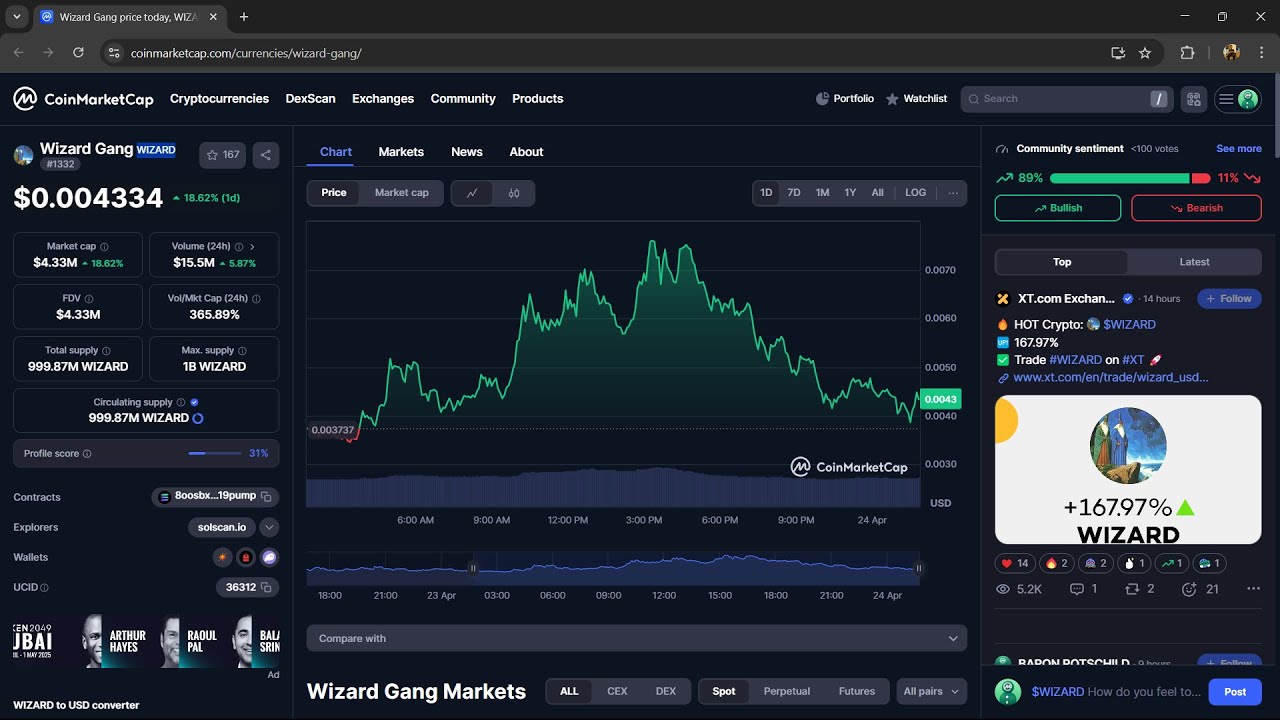Switch to line chart view

(x=472, y=193)
